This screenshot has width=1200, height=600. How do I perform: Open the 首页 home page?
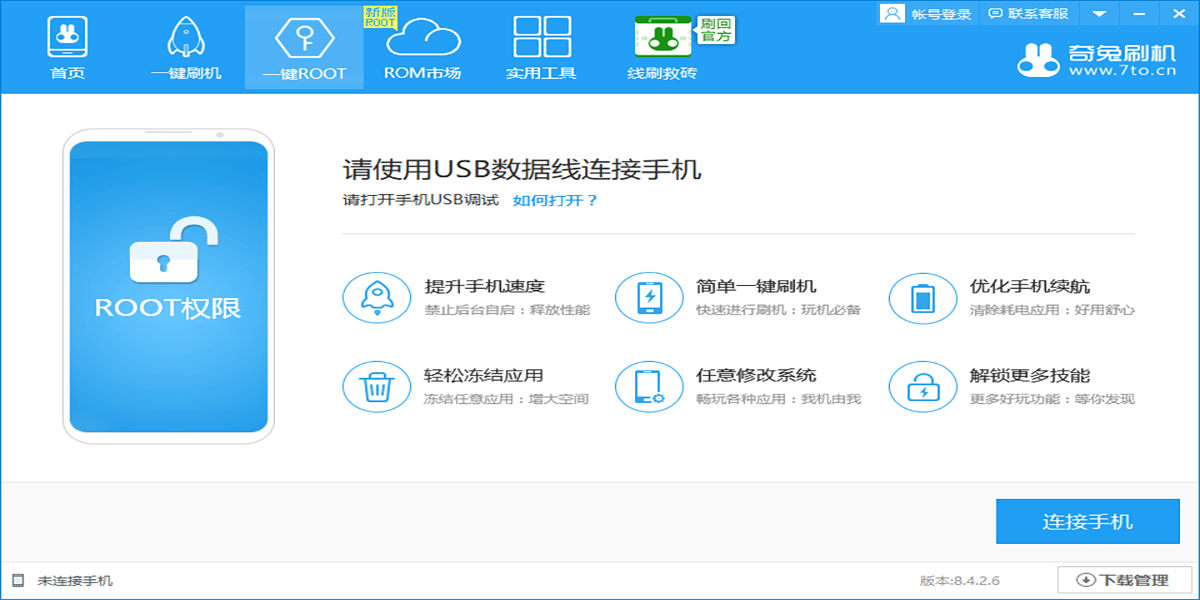click(x=66, y=45)
